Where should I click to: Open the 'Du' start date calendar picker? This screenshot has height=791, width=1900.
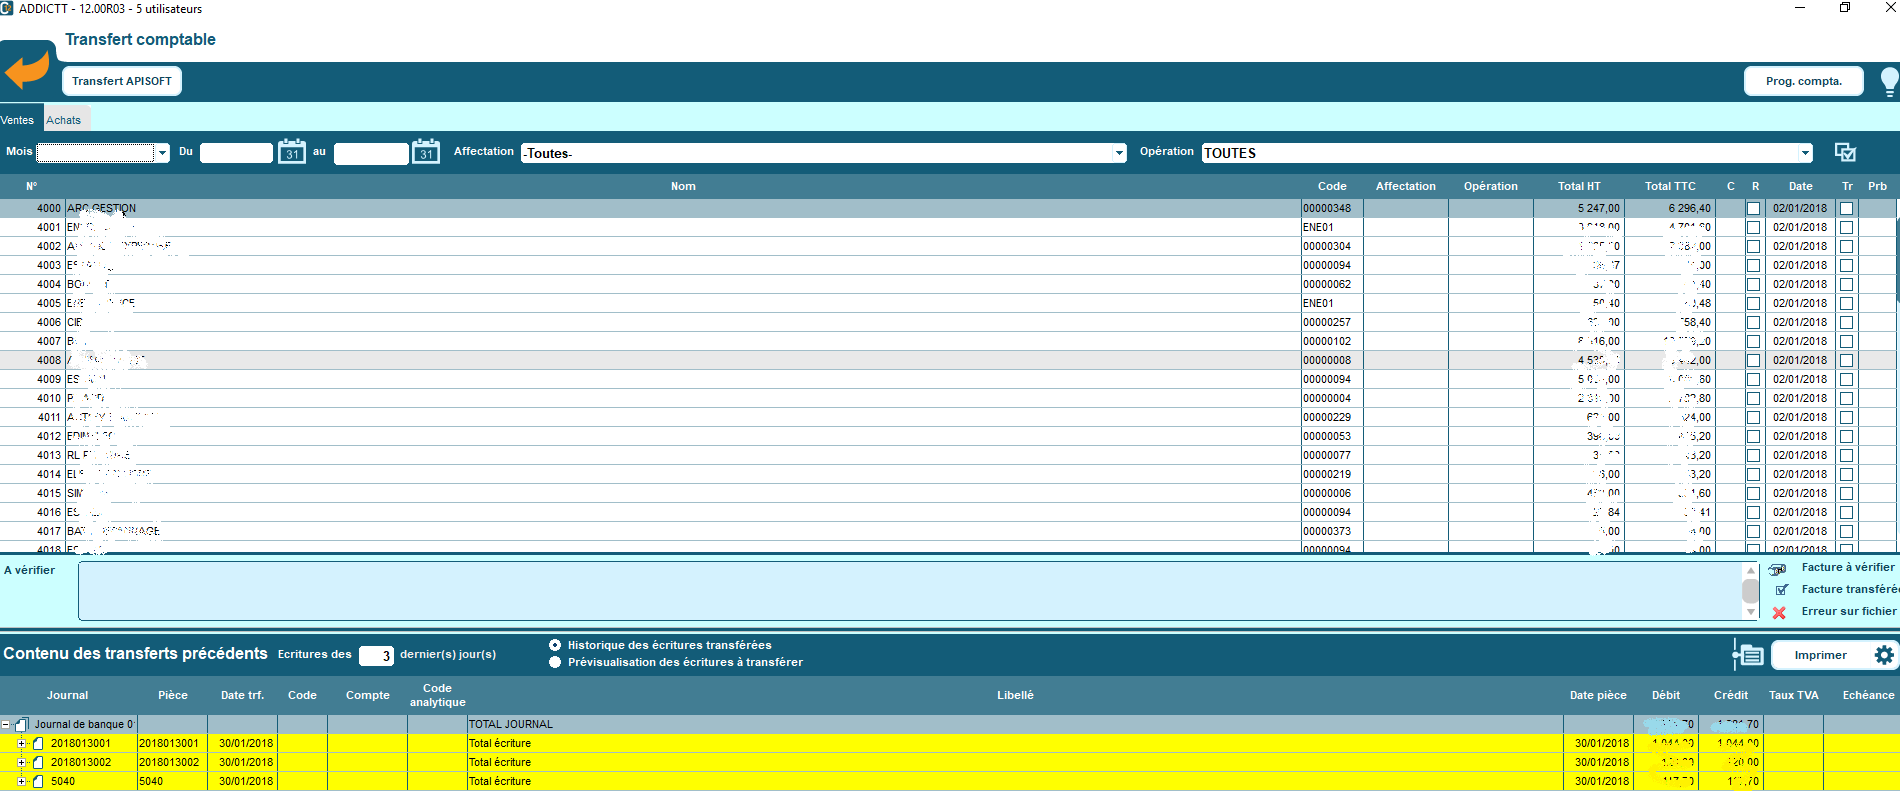pos(291,152)
